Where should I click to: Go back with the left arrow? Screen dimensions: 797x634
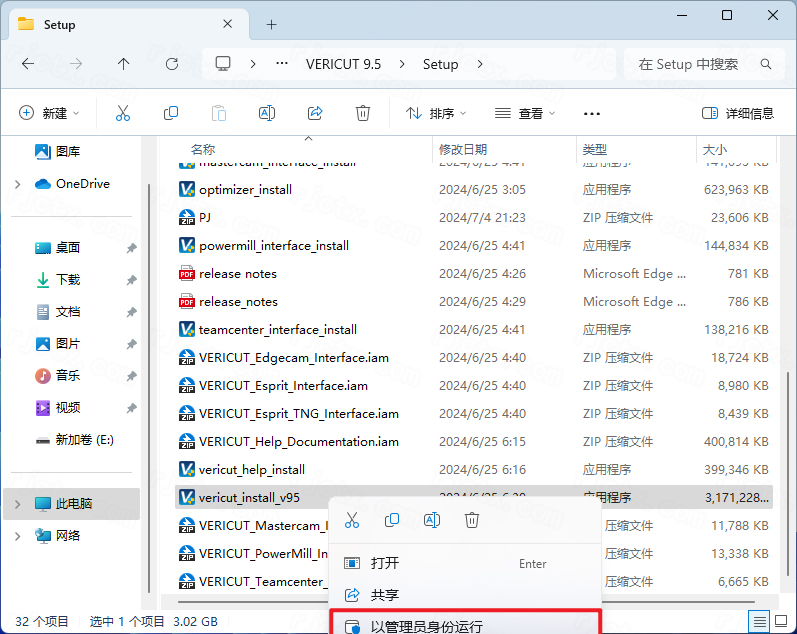pos(28,64)
